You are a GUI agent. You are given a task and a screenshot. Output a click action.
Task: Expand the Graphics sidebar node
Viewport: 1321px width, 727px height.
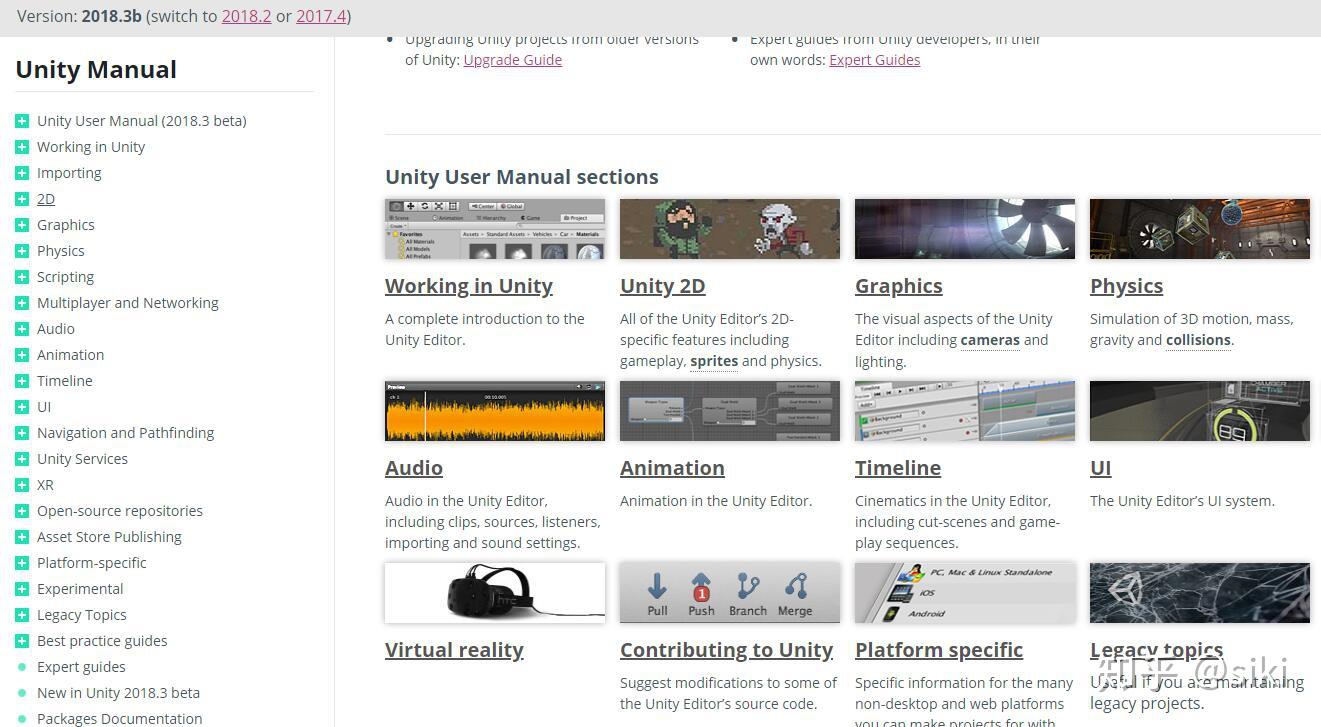(22, 225)
